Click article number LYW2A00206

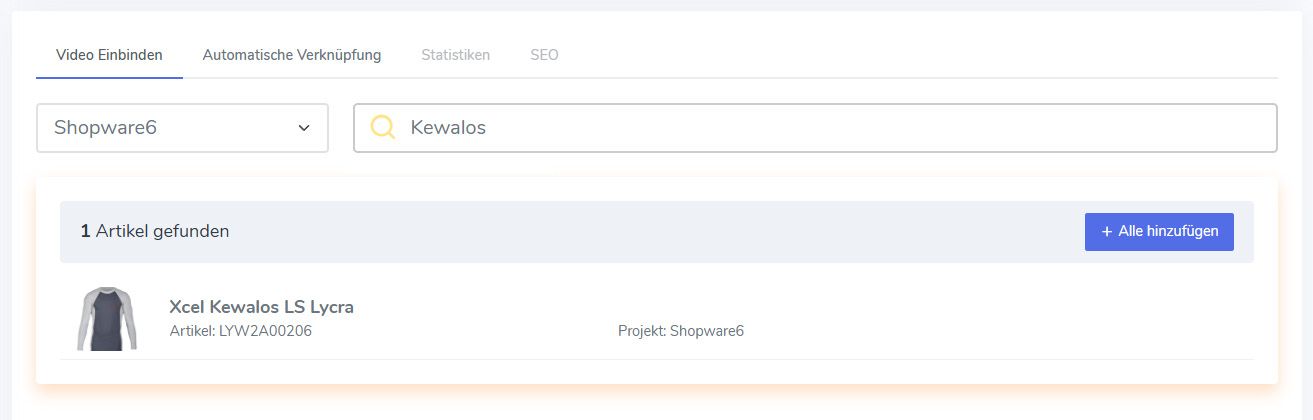[266, 331]
